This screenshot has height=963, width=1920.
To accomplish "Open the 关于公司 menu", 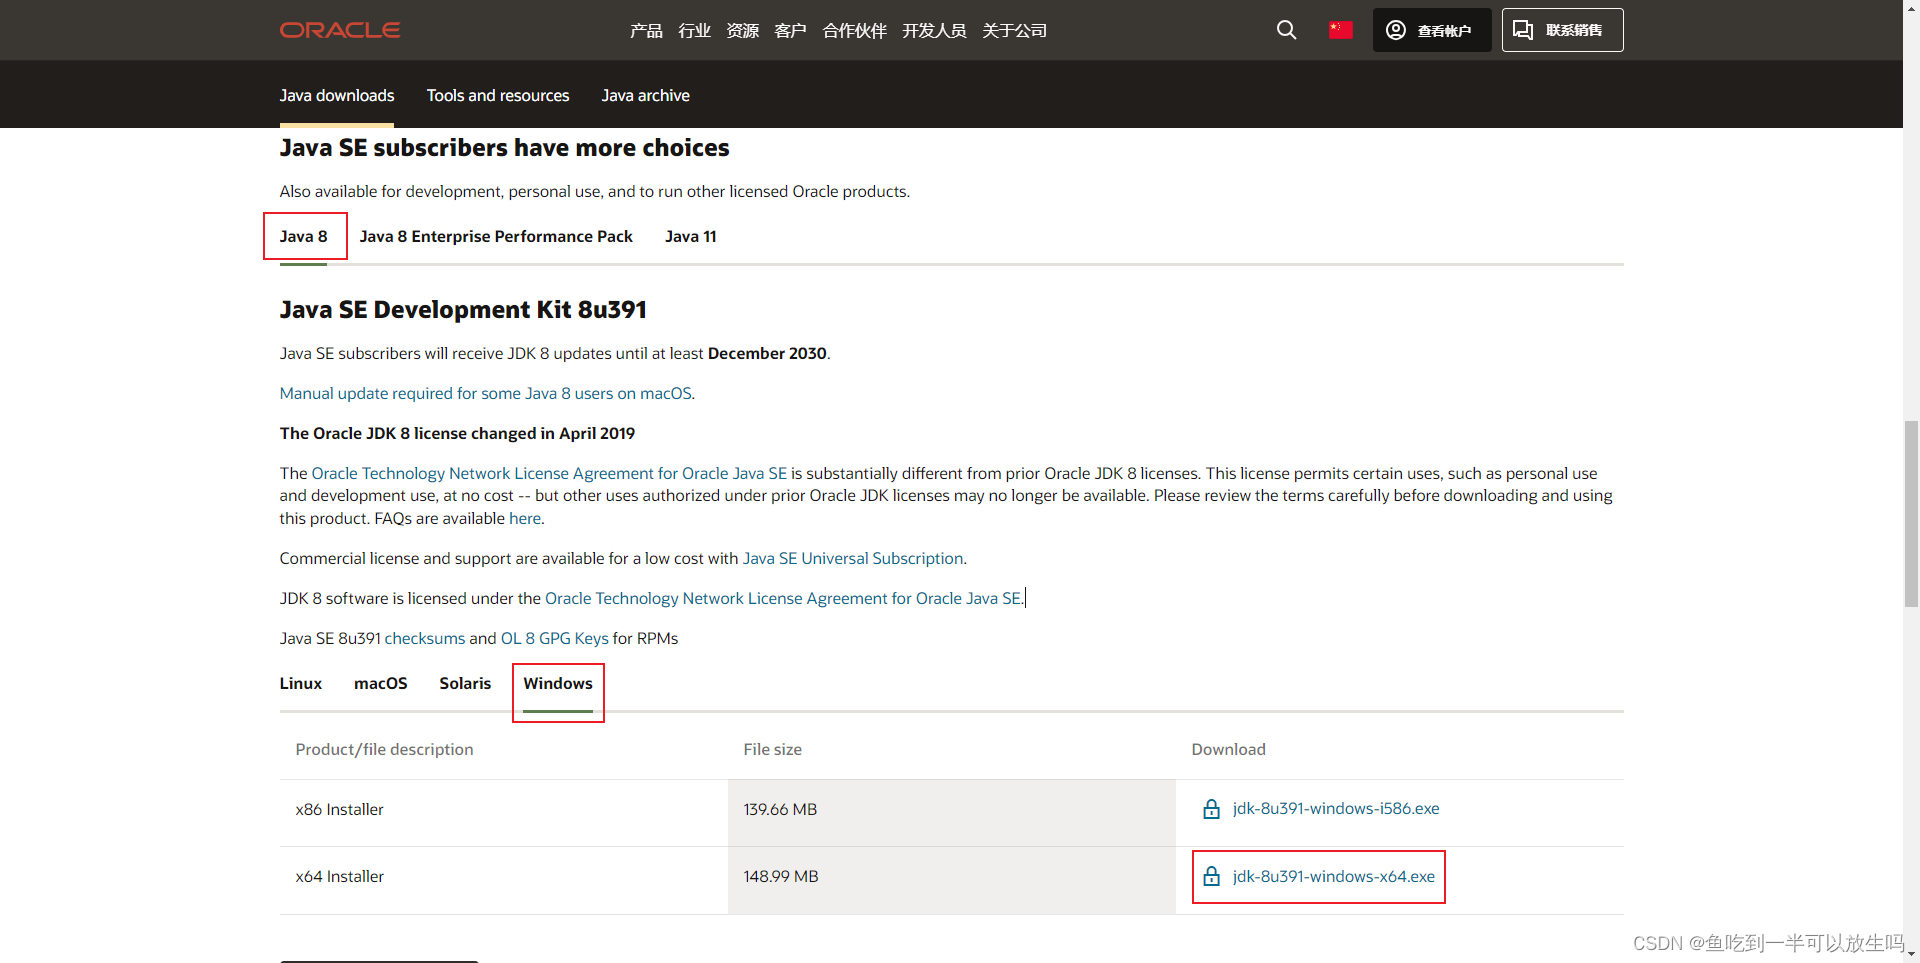I will click(1014, 31).
